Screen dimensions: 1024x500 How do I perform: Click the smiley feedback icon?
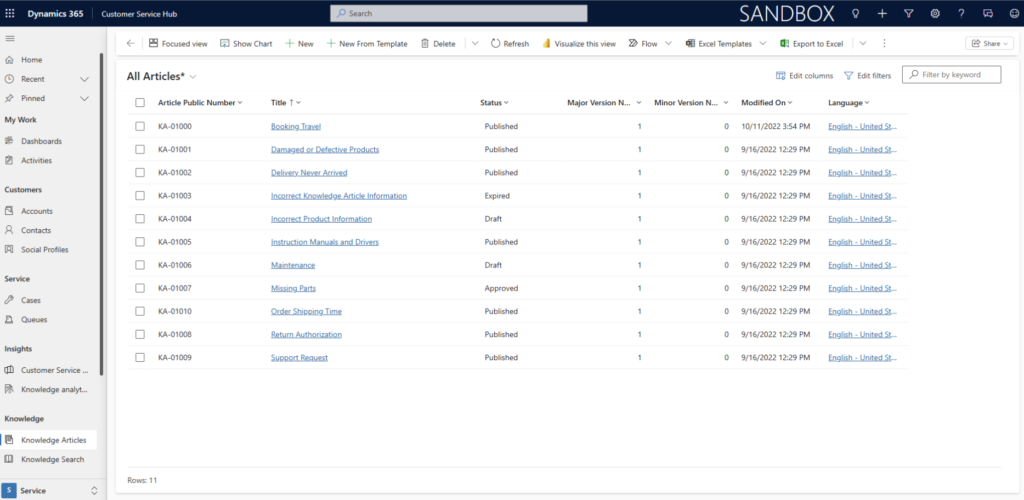pos(1013,14)
